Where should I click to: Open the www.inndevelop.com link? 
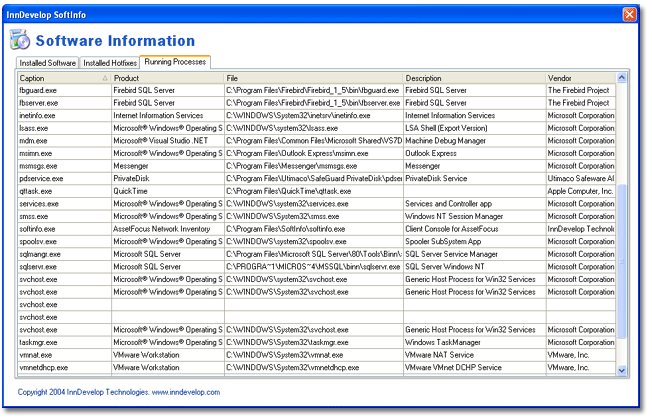point(186,392)
